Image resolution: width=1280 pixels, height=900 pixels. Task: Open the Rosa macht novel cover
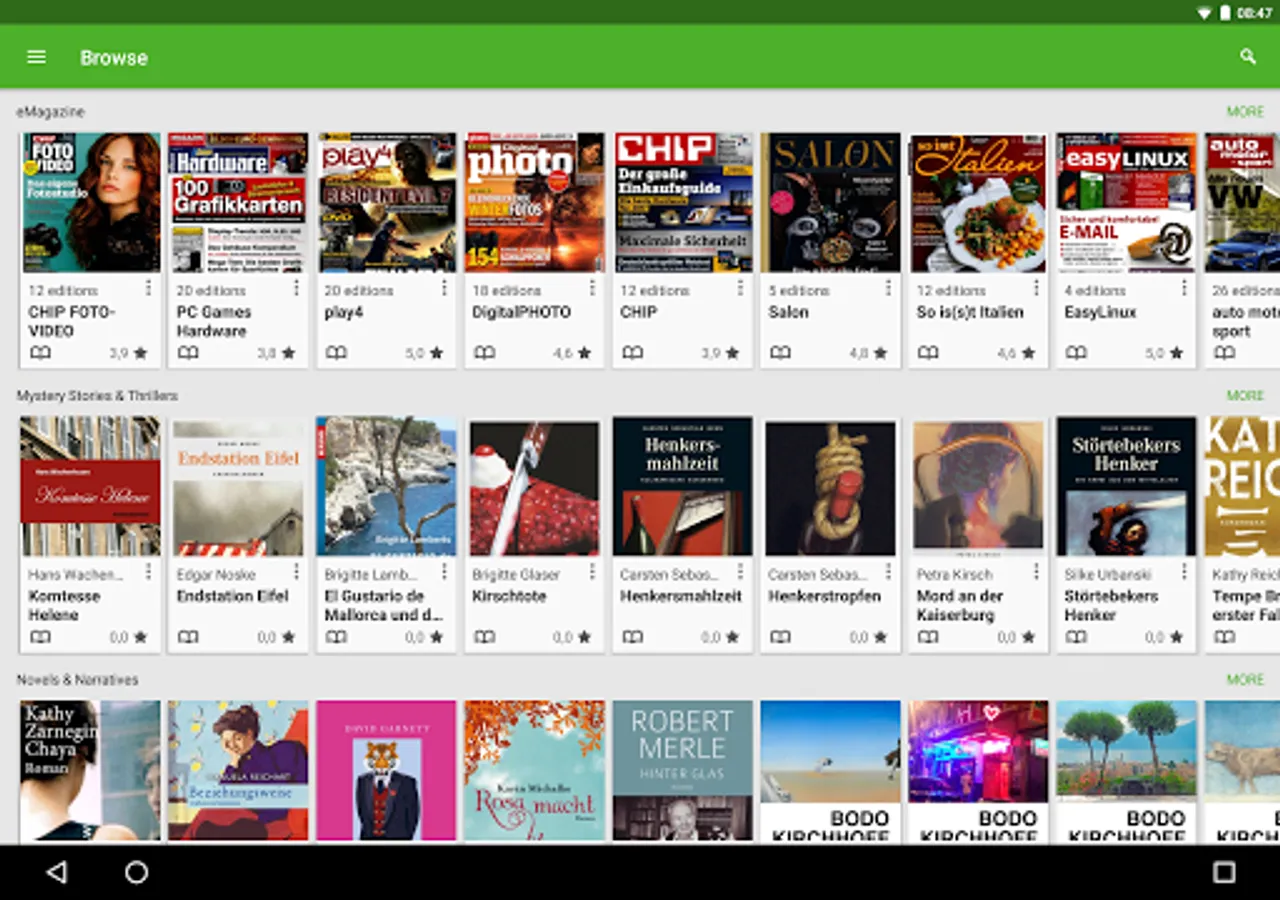[534, 770]
